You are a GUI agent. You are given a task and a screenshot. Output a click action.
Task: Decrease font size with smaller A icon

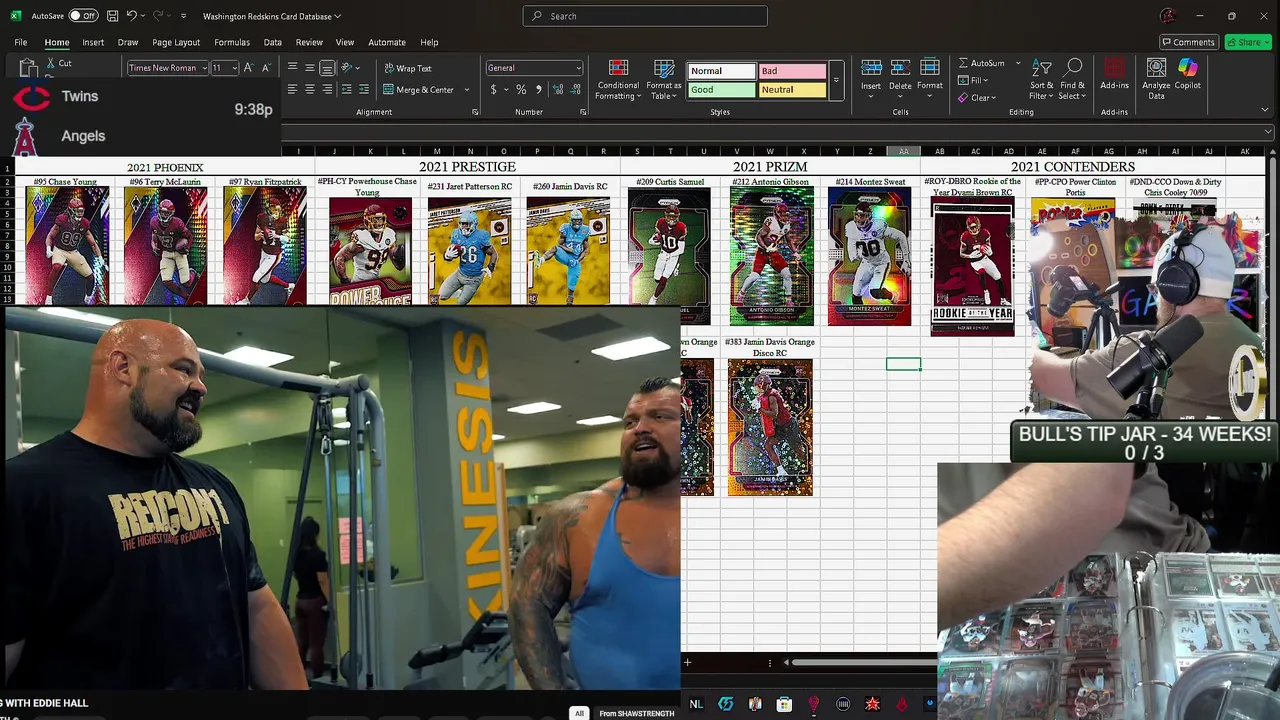point(265,68)
